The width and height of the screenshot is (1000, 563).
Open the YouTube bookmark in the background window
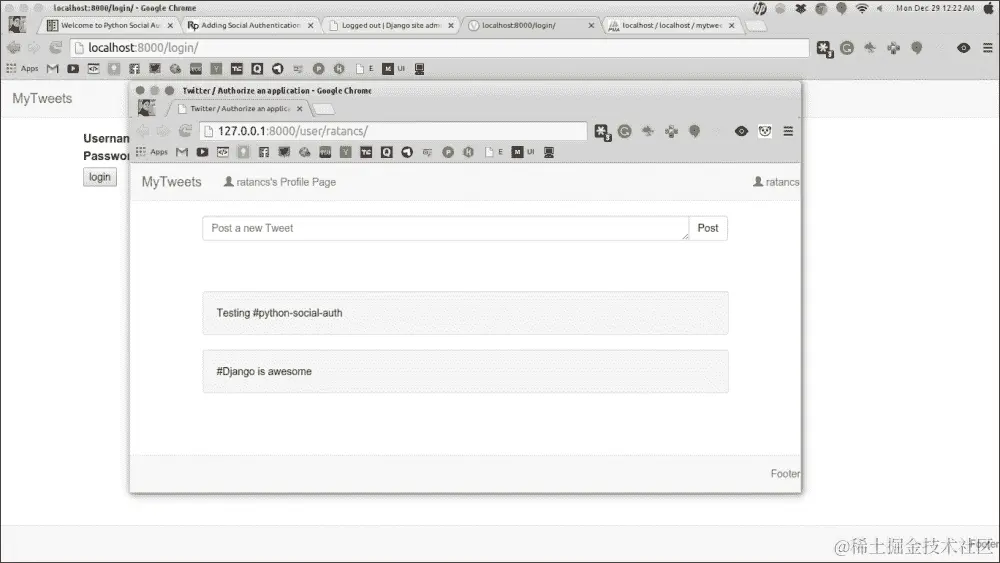click(x=73, y=68)
